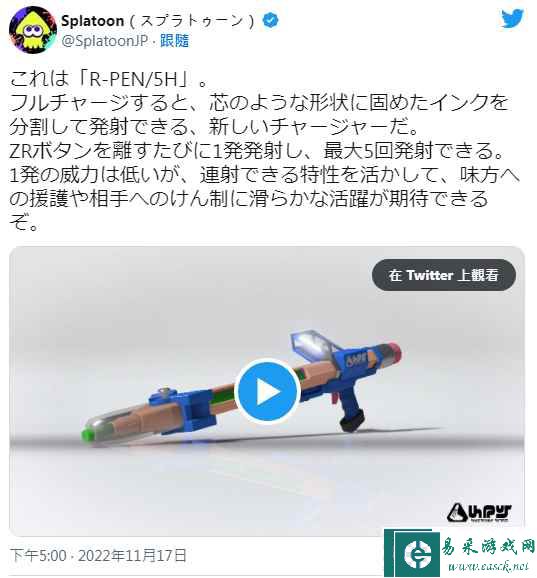
Task: Click the 在 Twitter 上観看 button
Action: coord(444,275)
